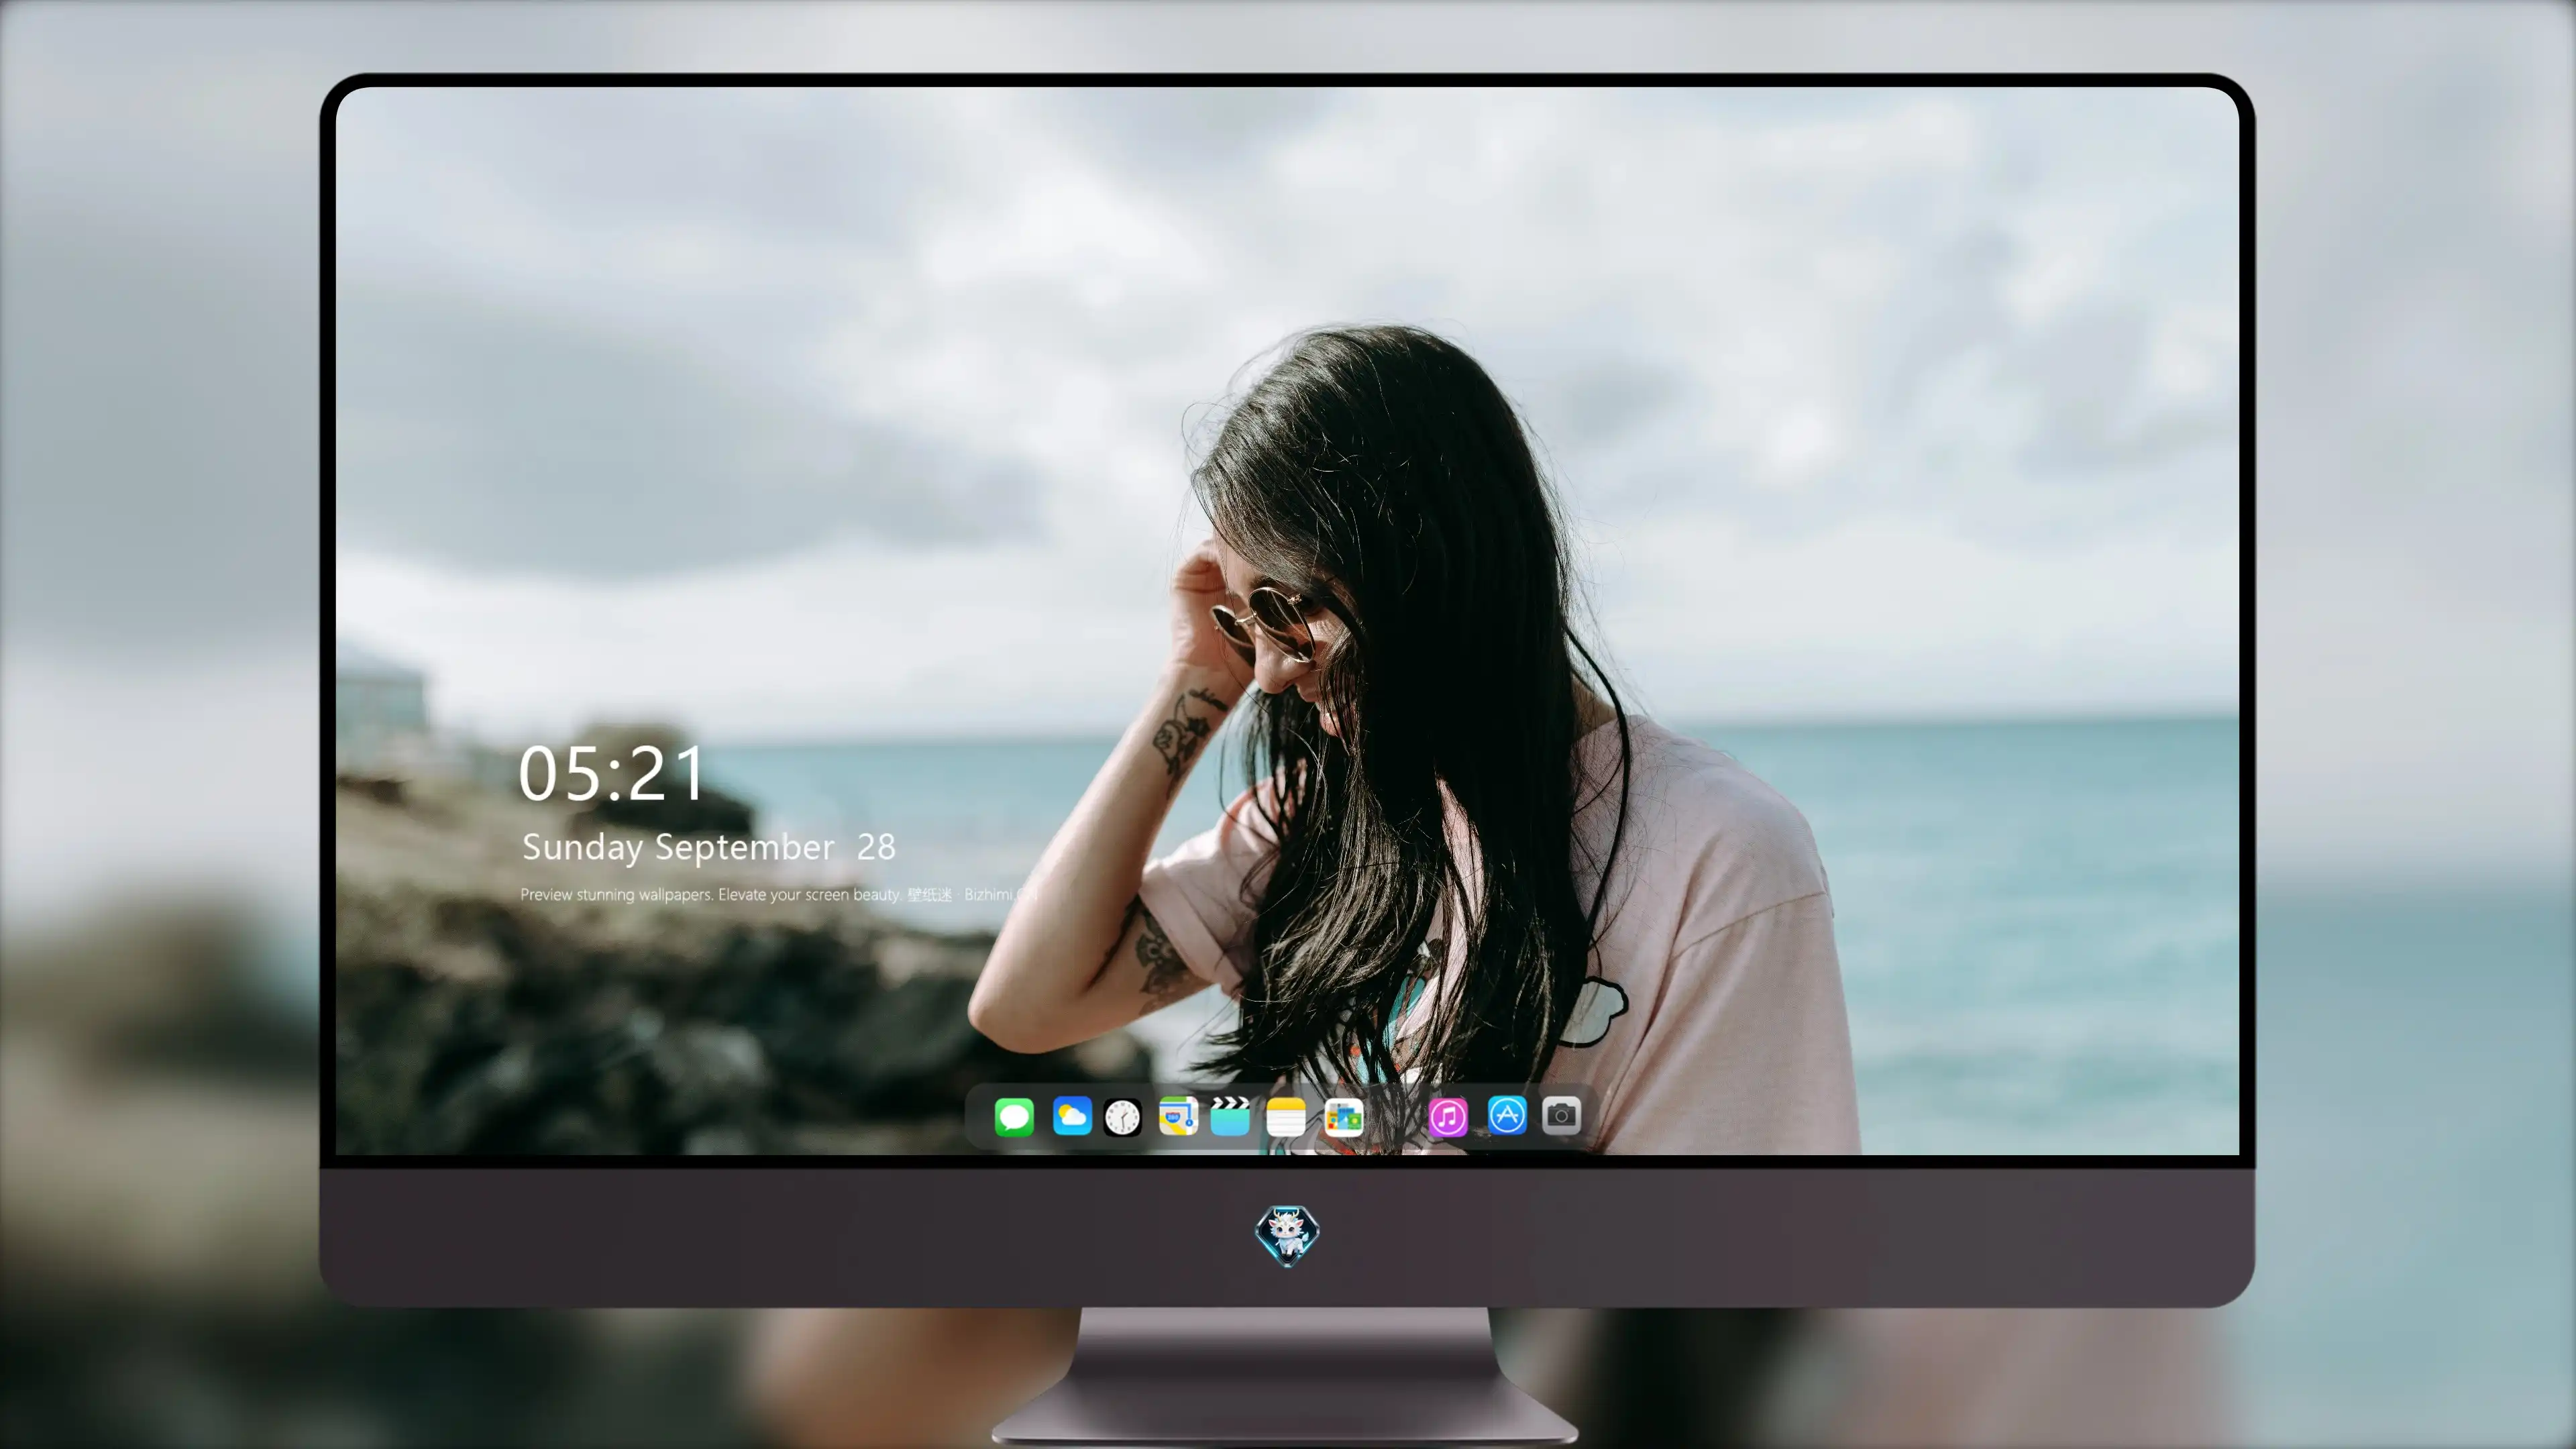Click the cat mascot logo on monitor chin
Screen dimensions: 2576x1449
point(1287,1236)
